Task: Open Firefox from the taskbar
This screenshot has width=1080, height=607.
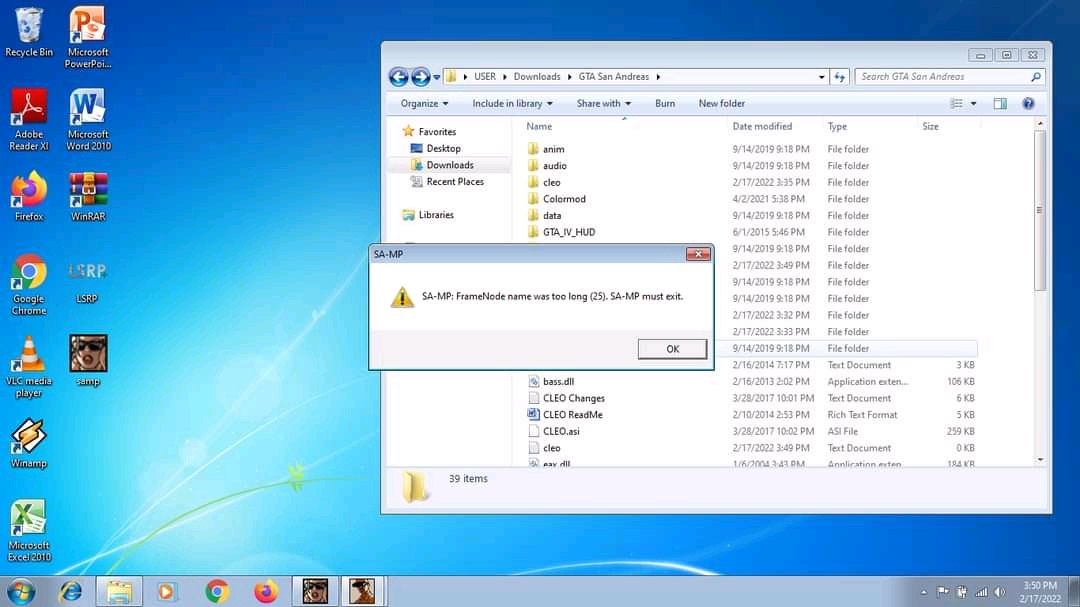Action: (266, 591)
